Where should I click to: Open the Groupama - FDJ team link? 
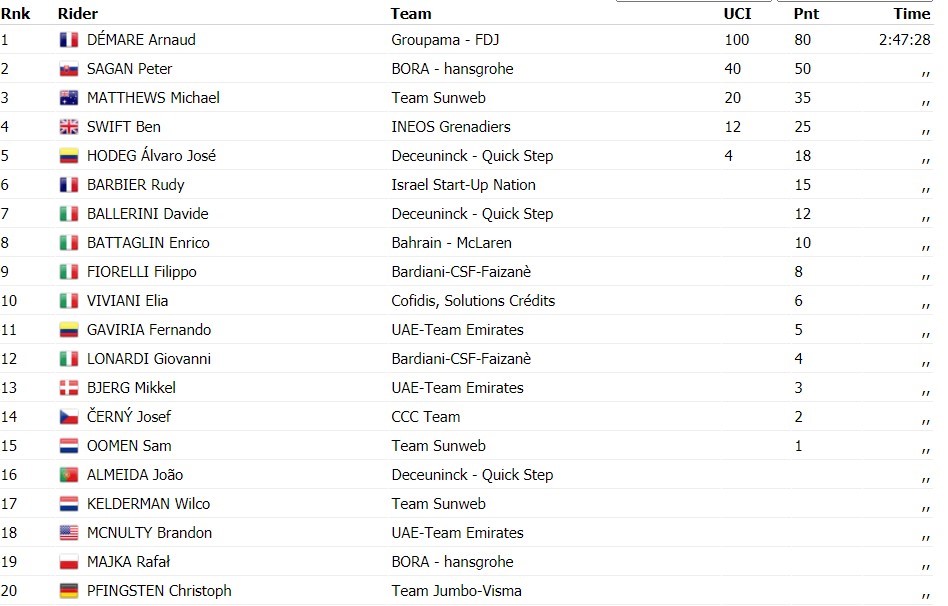445,40
